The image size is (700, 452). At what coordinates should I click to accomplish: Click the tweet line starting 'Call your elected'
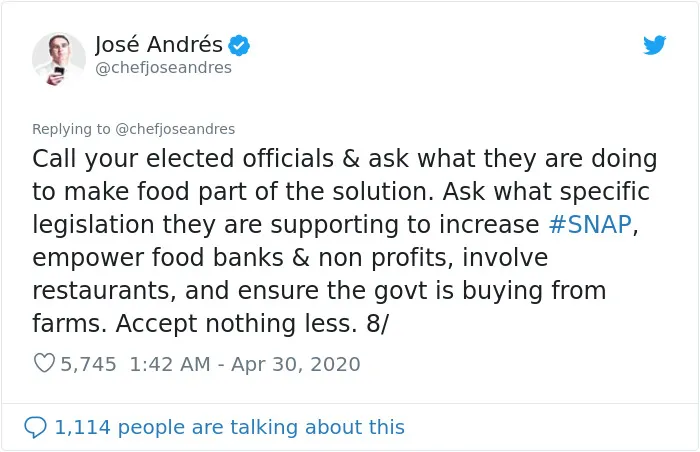(x=345, y=159)
